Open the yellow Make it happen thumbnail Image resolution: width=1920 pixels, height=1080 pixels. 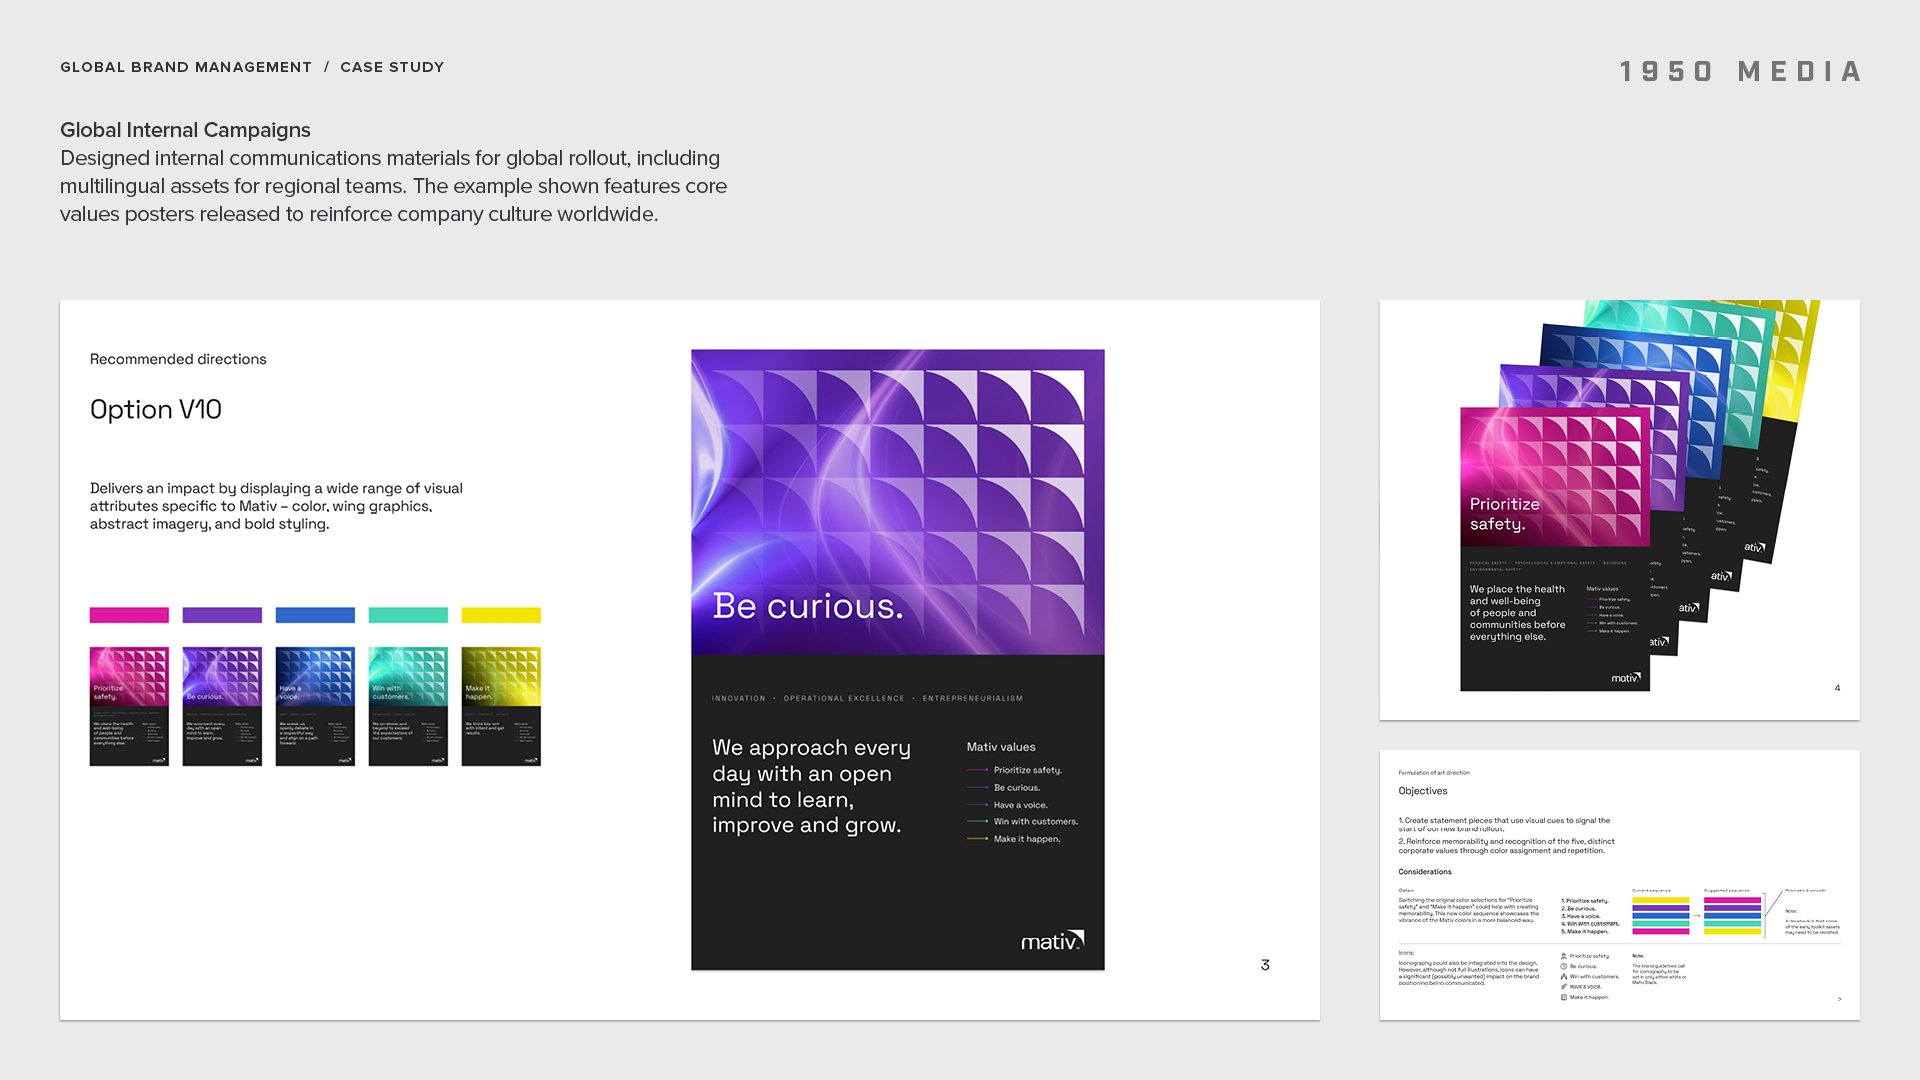(501, 706)
